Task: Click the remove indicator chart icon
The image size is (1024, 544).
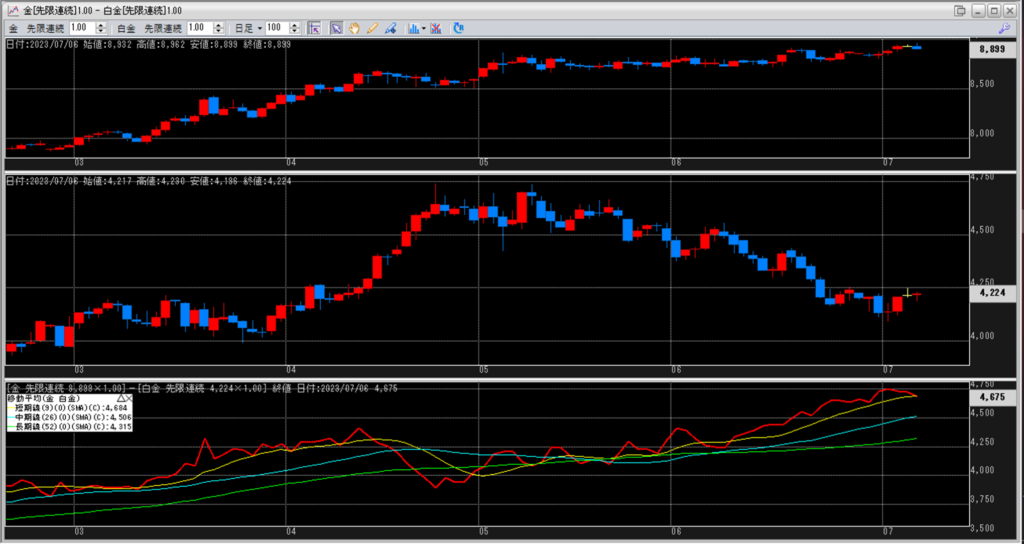Action: [437, 28]
